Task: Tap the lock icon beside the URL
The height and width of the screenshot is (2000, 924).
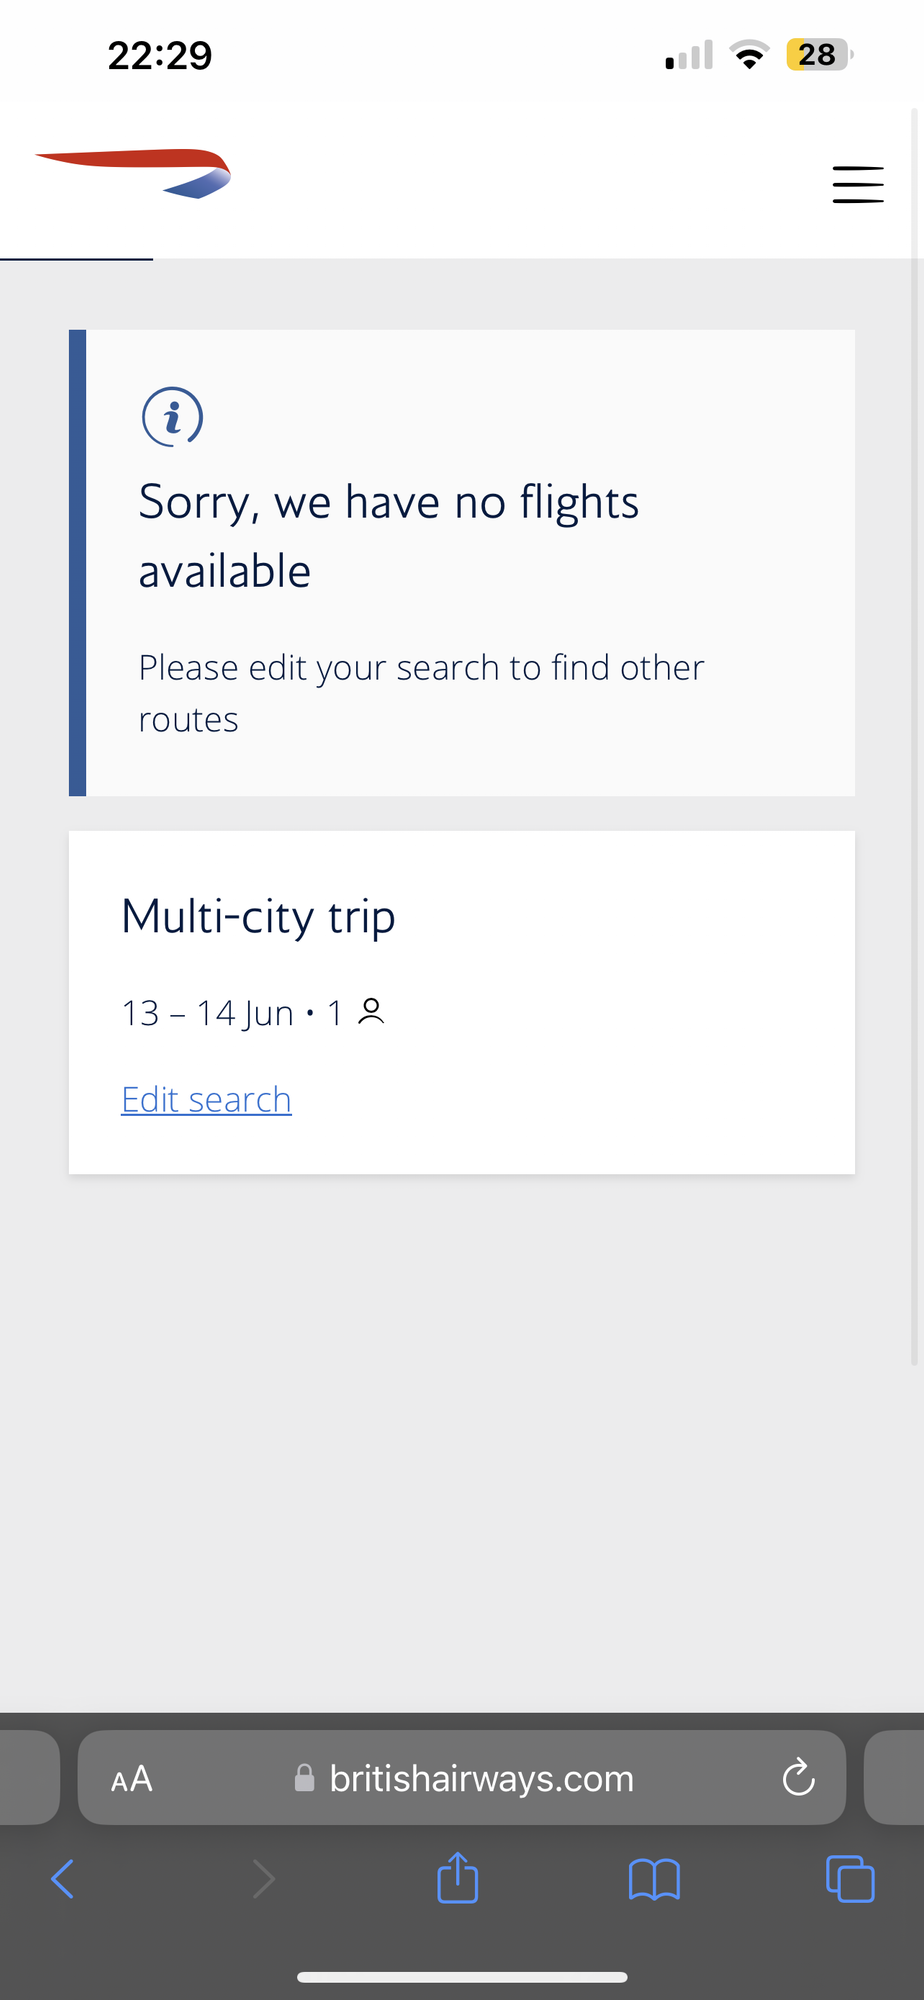Action: (304, 1777)
